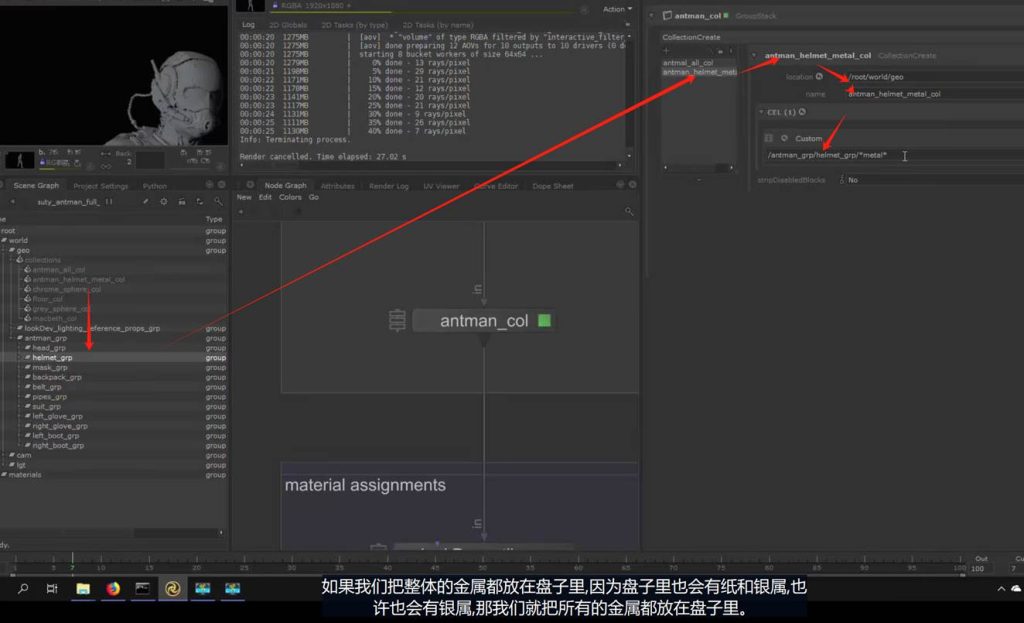
Task: Select the mask_grp scene graph item
Action: [50, 367]
